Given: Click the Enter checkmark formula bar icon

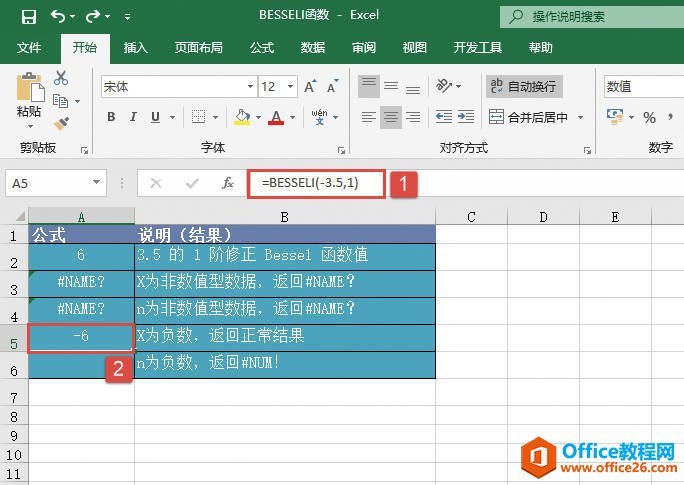Looking at the screenshot, I should click(x=192, y=183).
